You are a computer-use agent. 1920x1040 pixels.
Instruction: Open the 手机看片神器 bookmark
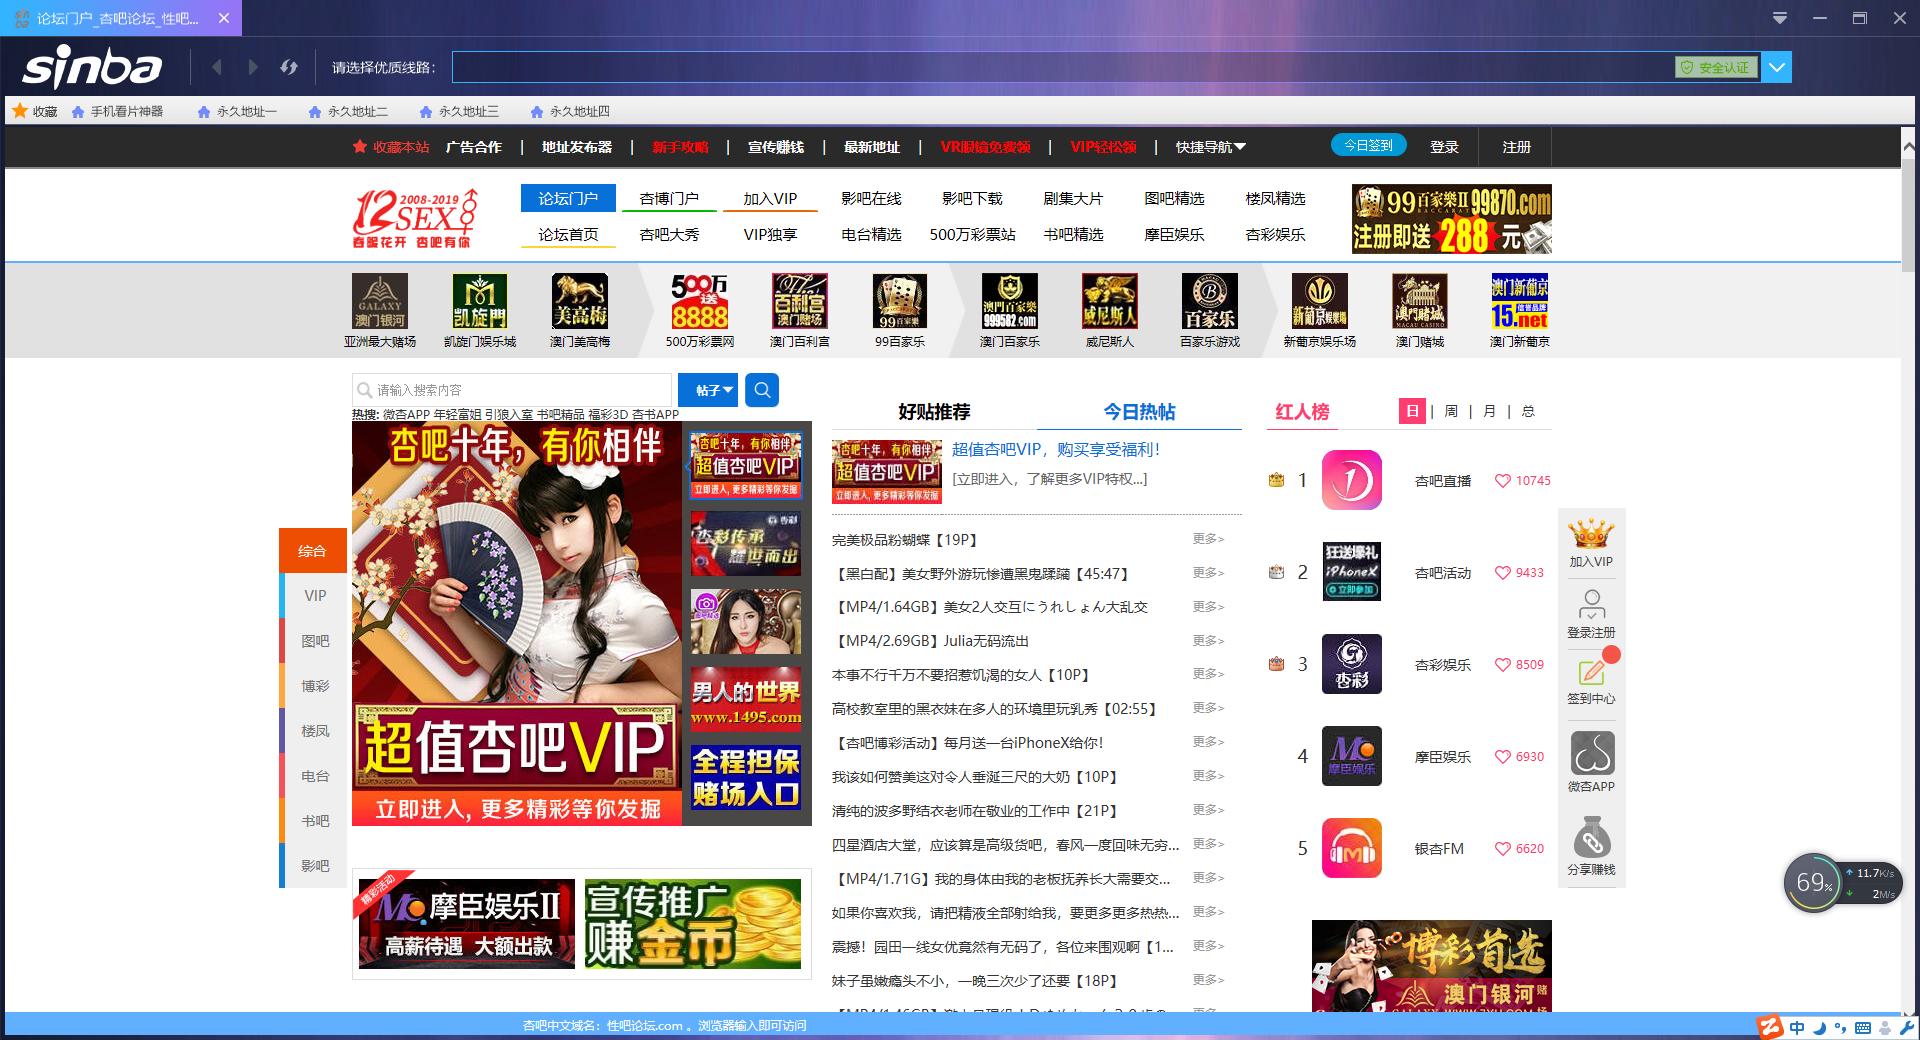point(118,112)
